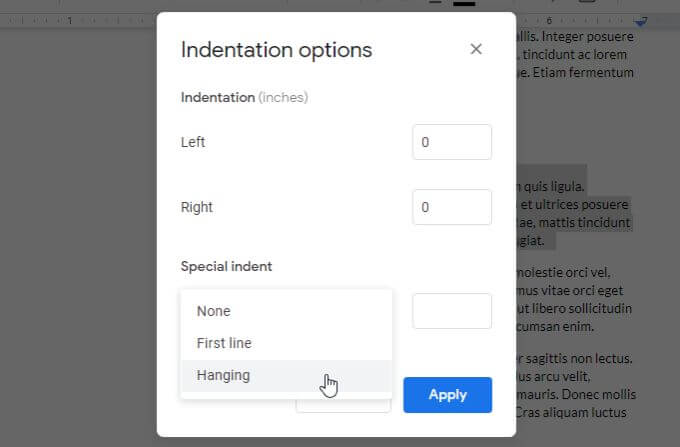Click the Left indentation input field
The width and height of the screenshot is (680, 447).
tap(451, 142)
